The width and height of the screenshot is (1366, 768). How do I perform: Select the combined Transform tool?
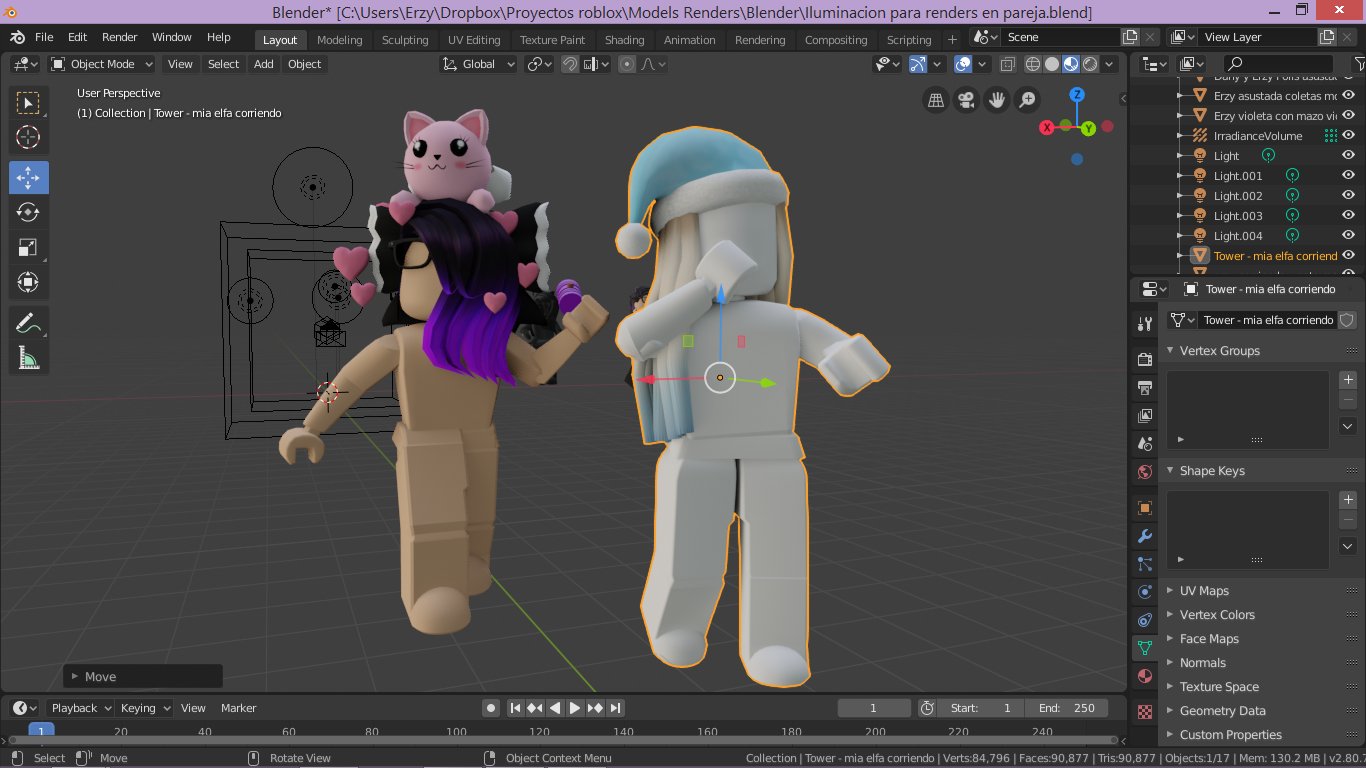pos(28,282)
